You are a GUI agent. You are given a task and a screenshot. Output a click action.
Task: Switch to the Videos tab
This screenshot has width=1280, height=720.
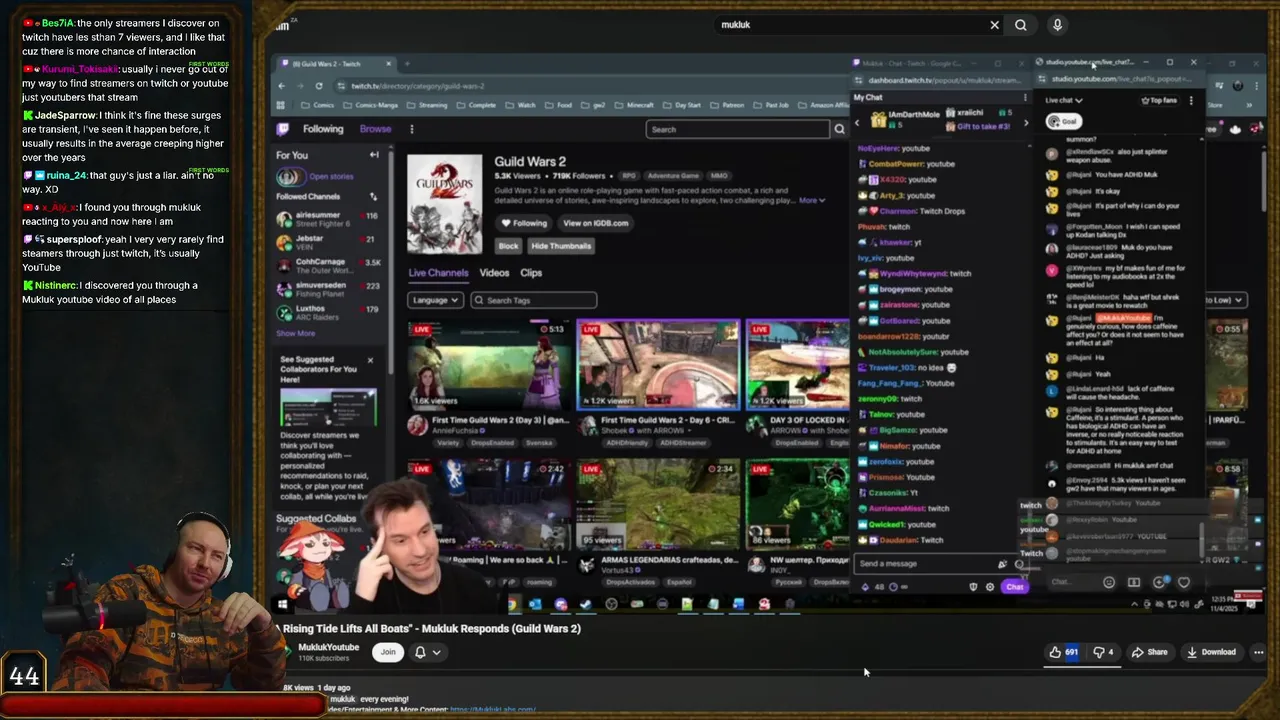[494, 273]
